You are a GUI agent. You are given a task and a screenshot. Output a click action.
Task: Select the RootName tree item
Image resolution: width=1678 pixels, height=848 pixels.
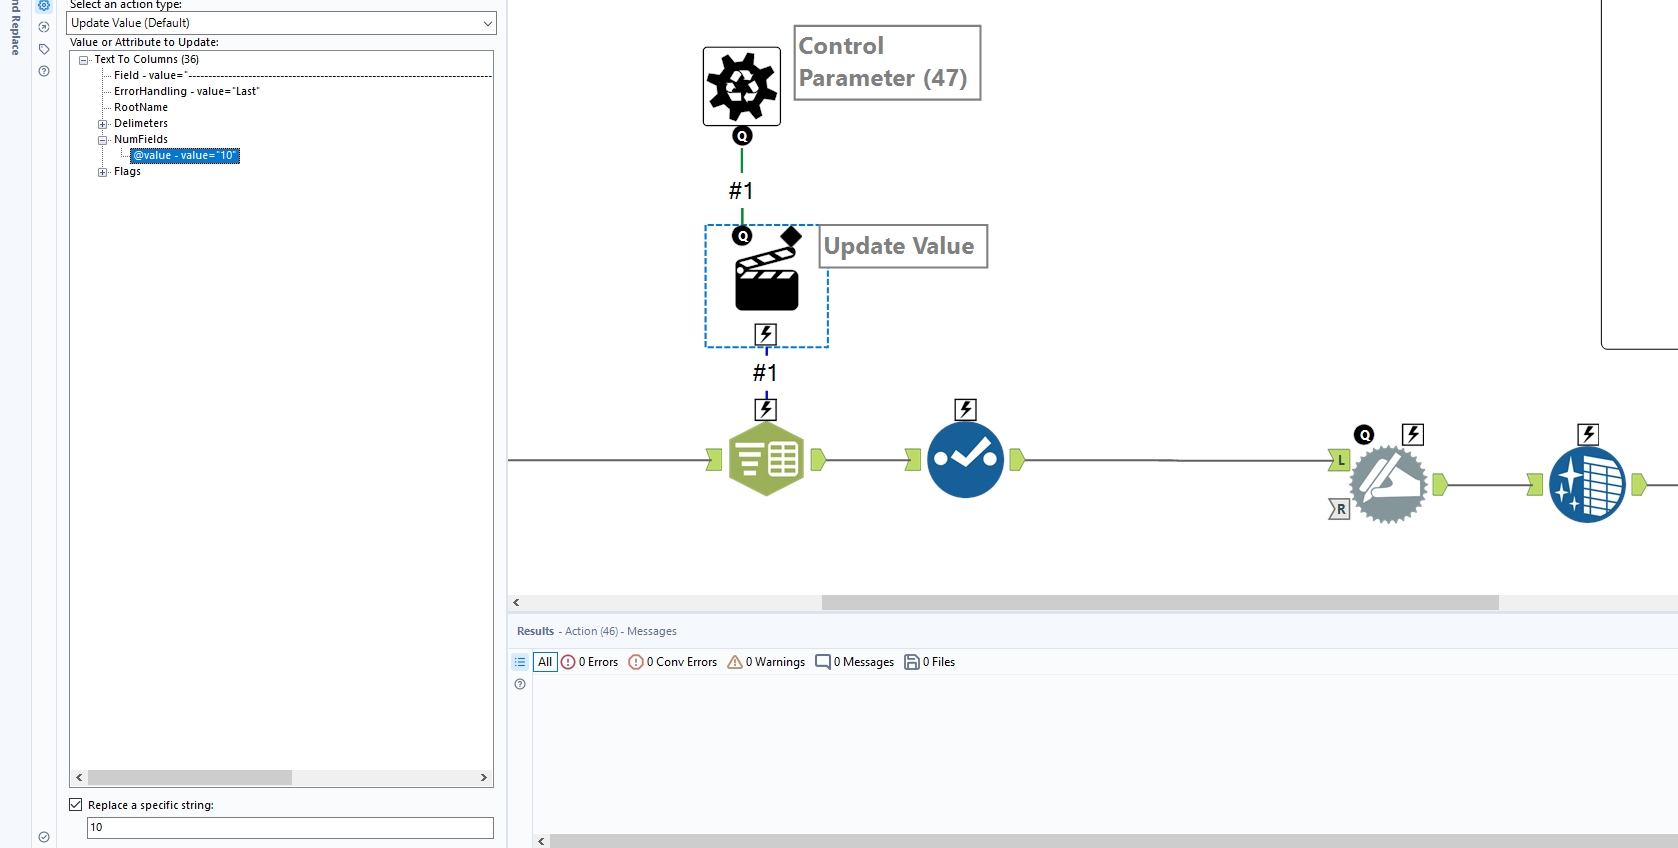141,107
